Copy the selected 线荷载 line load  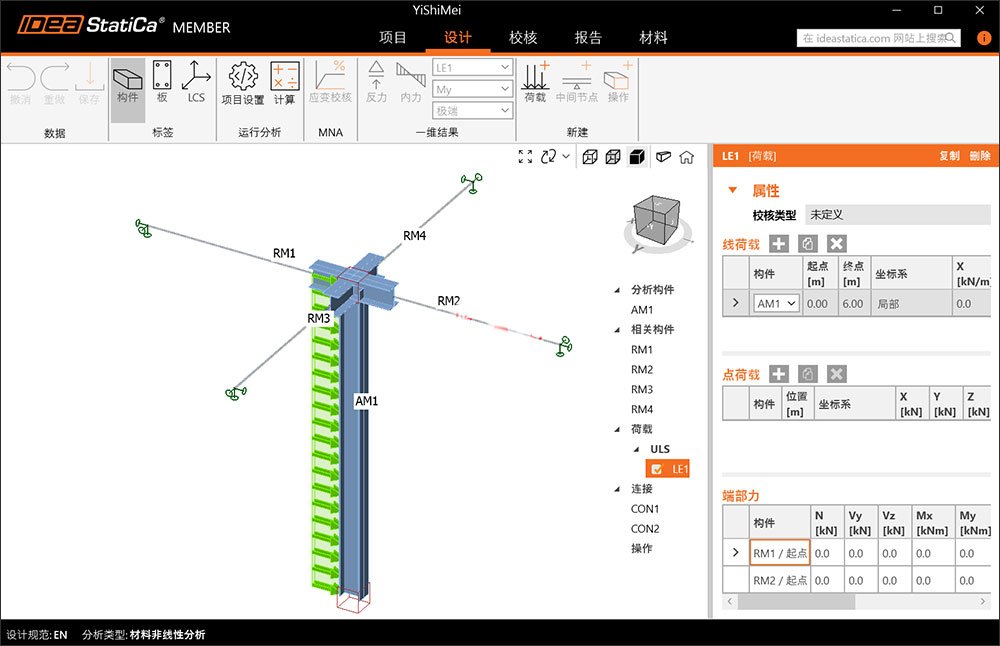tap(807, 244)
